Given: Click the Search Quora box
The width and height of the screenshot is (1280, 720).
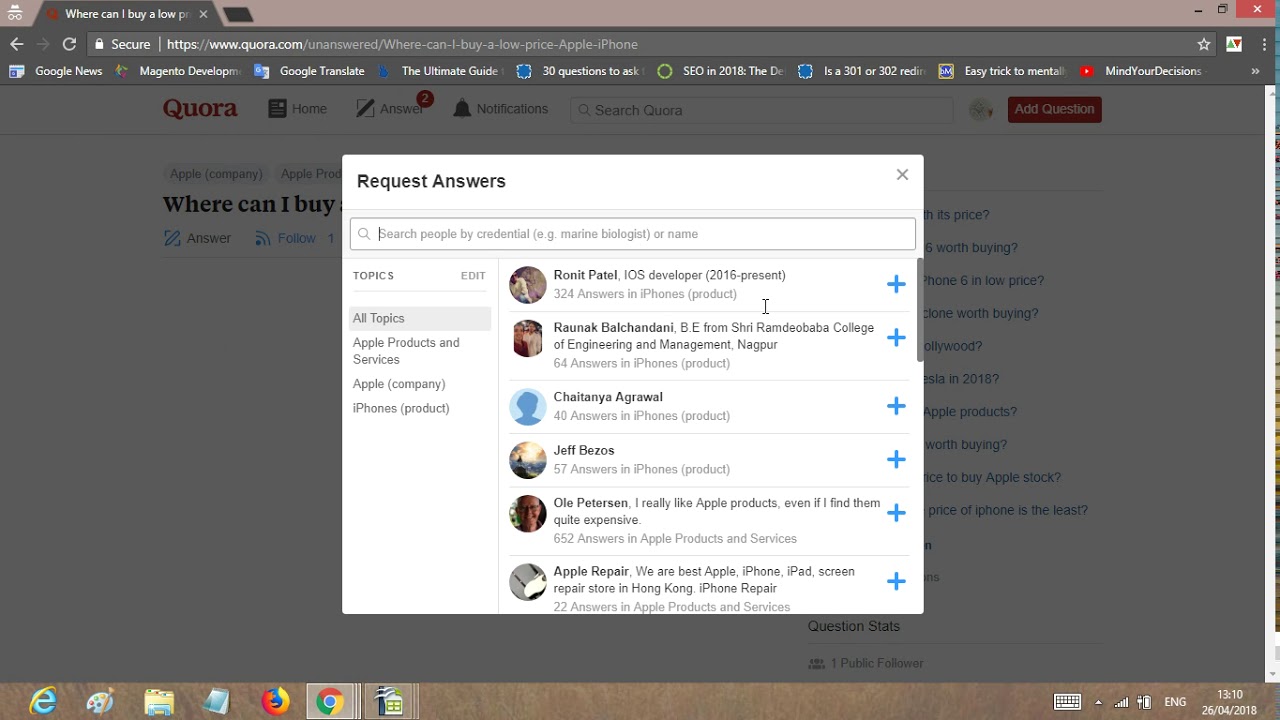Looking at the screenshot, I should tap(761, 110).
